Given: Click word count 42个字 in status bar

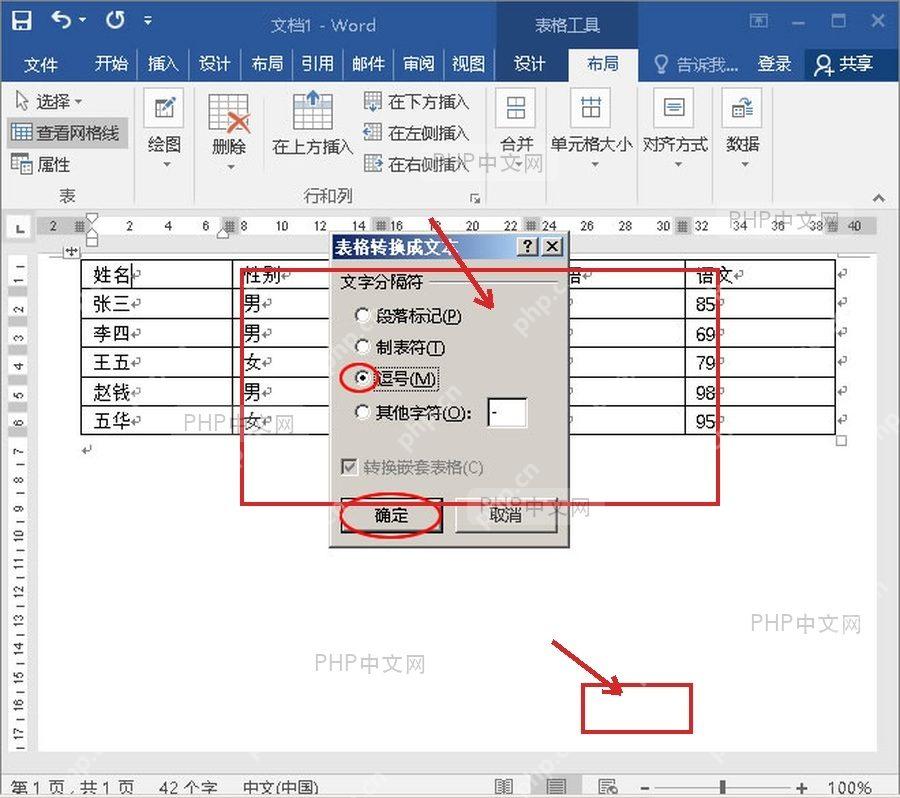Looking at the screenshot, I should 188,788.
